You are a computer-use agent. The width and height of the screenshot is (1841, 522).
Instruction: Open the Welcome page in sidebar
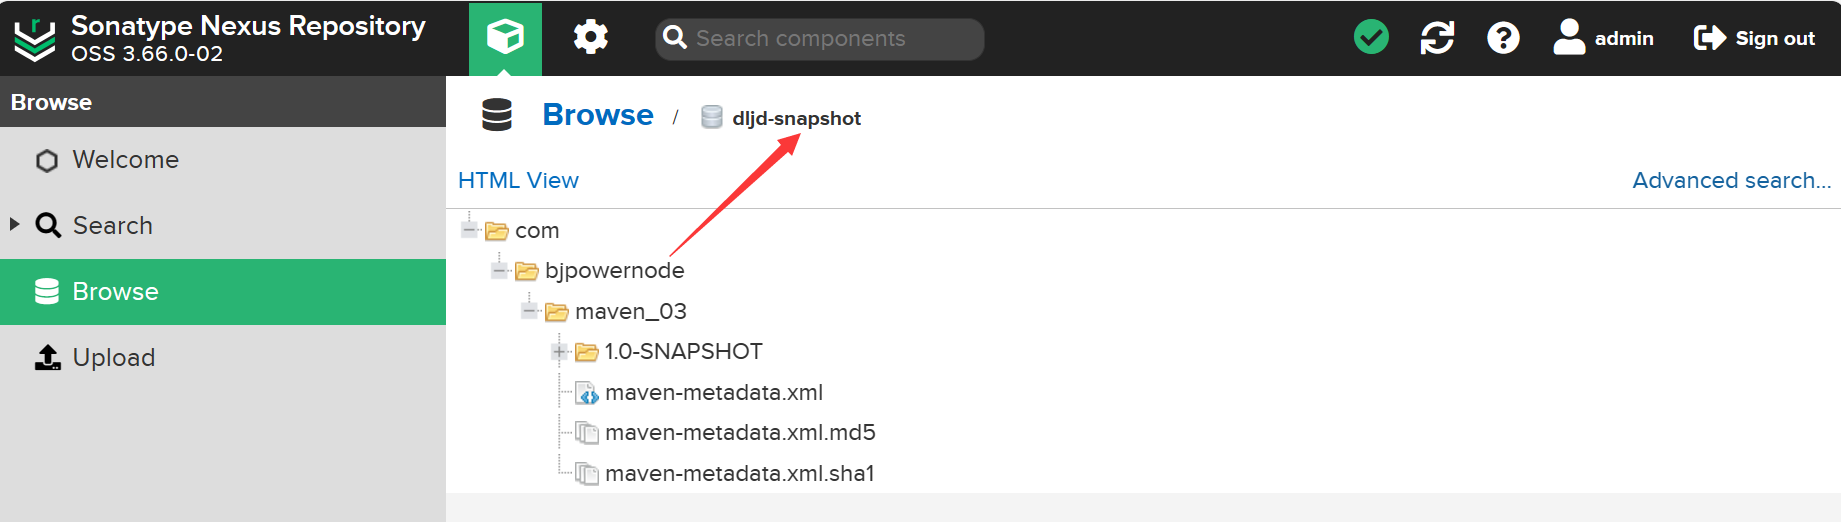(x=125, y=160)
